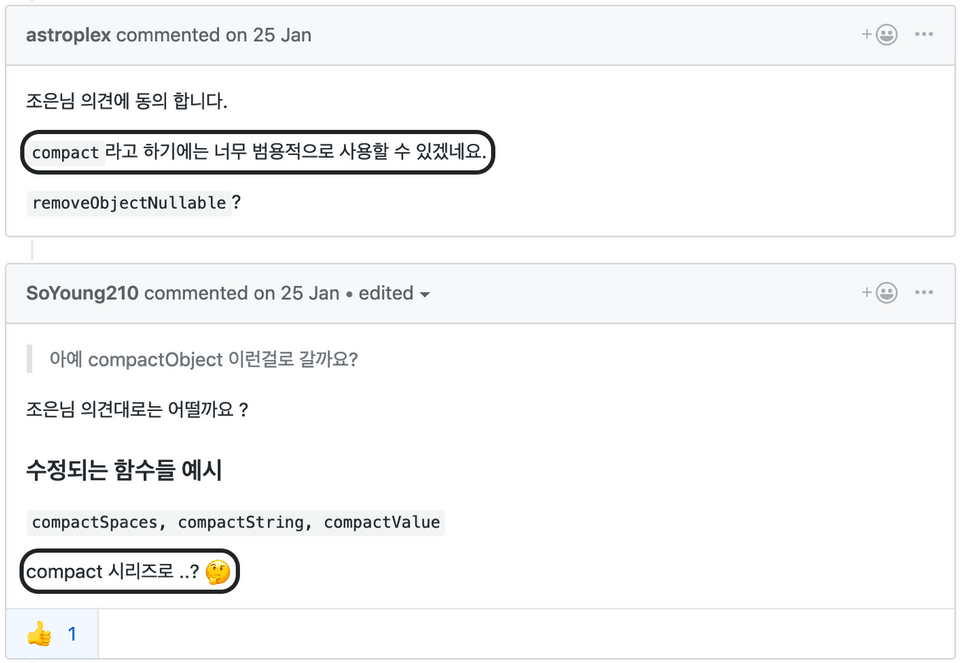Click the line 조은님 의견에 동의 합니다
Image resolution: width=960 pixels, height=663 pixels.
pyautogui.click(x=127, y=101)
